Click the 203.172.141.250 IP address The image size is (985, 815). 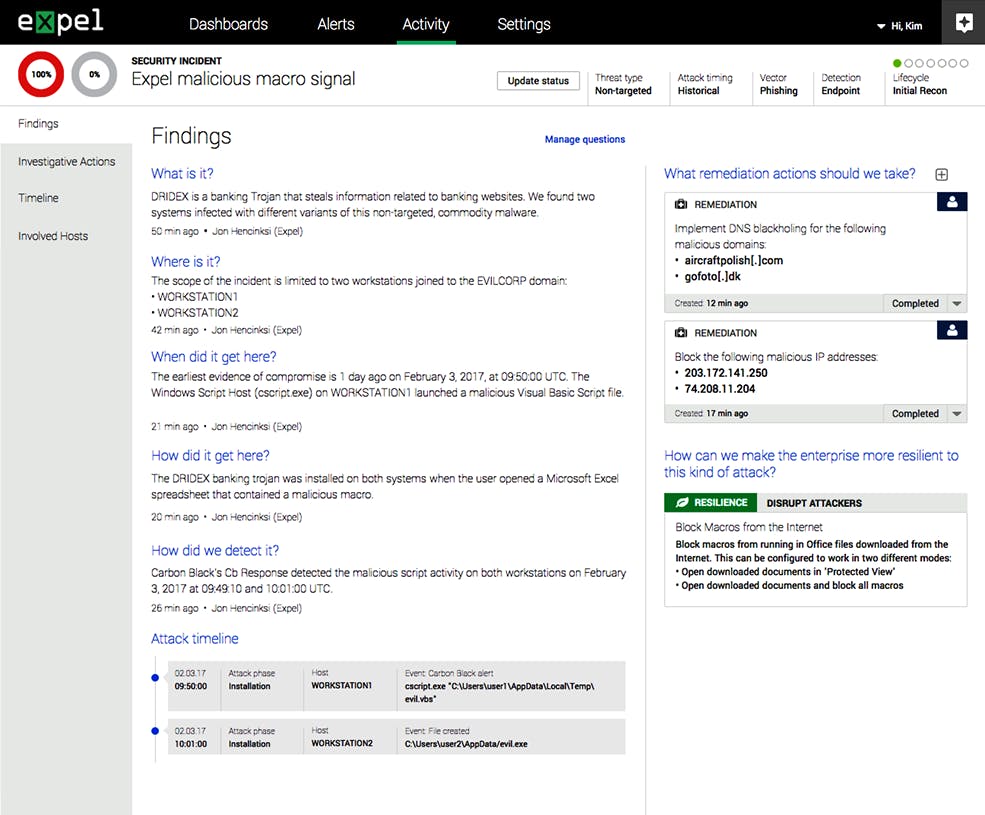[x=726, y=373]
